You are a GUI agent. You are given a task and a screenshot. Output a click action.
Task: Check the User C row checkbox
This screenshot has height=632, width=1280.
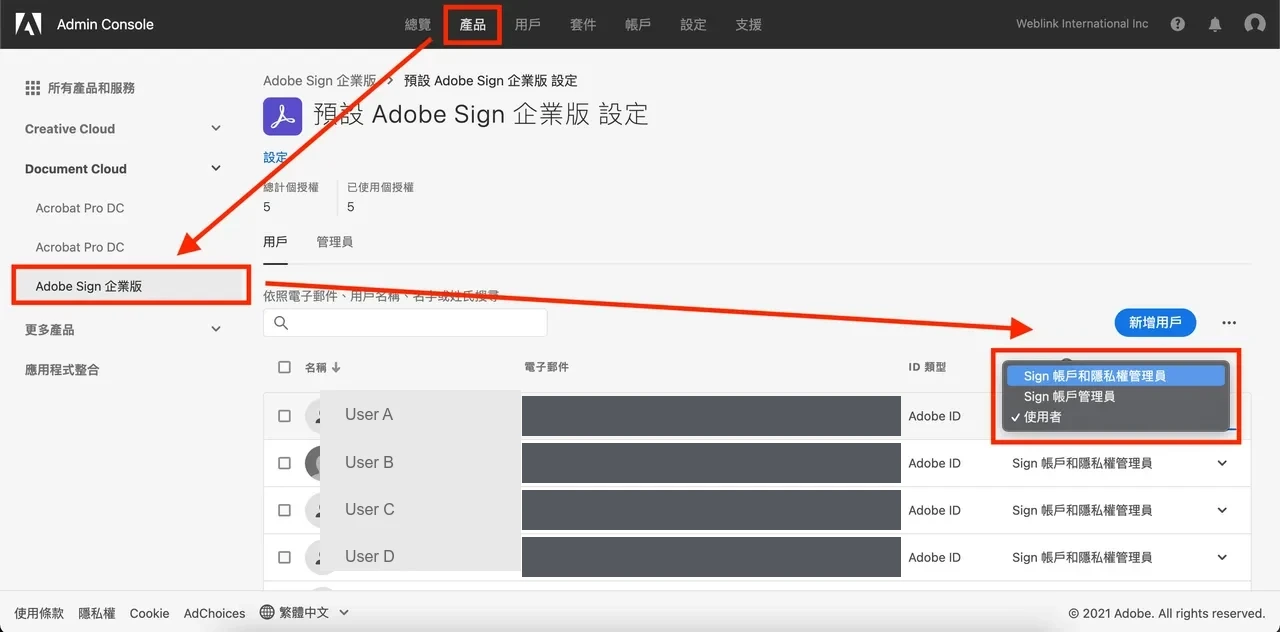coord(285,510)
